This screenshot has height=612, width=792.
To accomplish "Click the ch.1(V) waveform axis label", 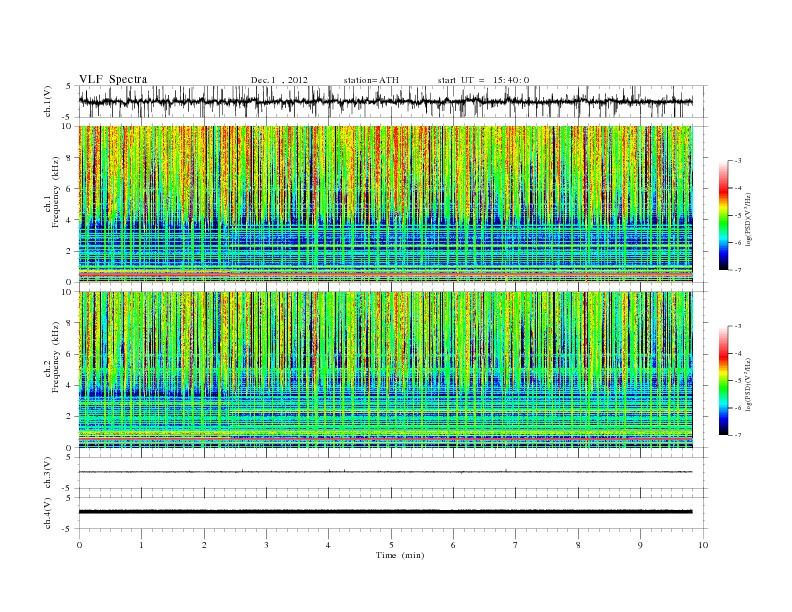I will click(x=48, y=101).
